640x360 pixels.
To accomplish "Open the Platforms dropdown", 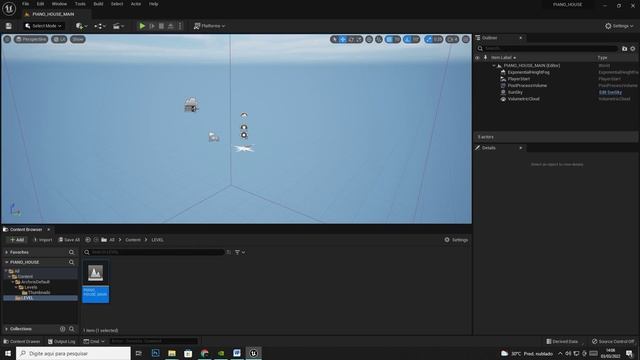I will (209, 26).
